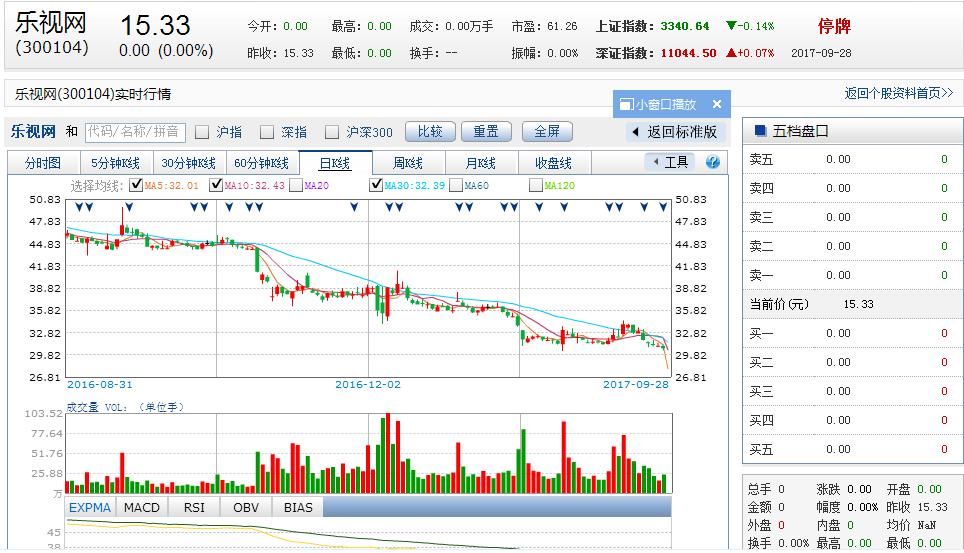This screenshot has height=553, width=964.
Task: Click the red up arrow by +0.07%
Action: click(731, 53)
